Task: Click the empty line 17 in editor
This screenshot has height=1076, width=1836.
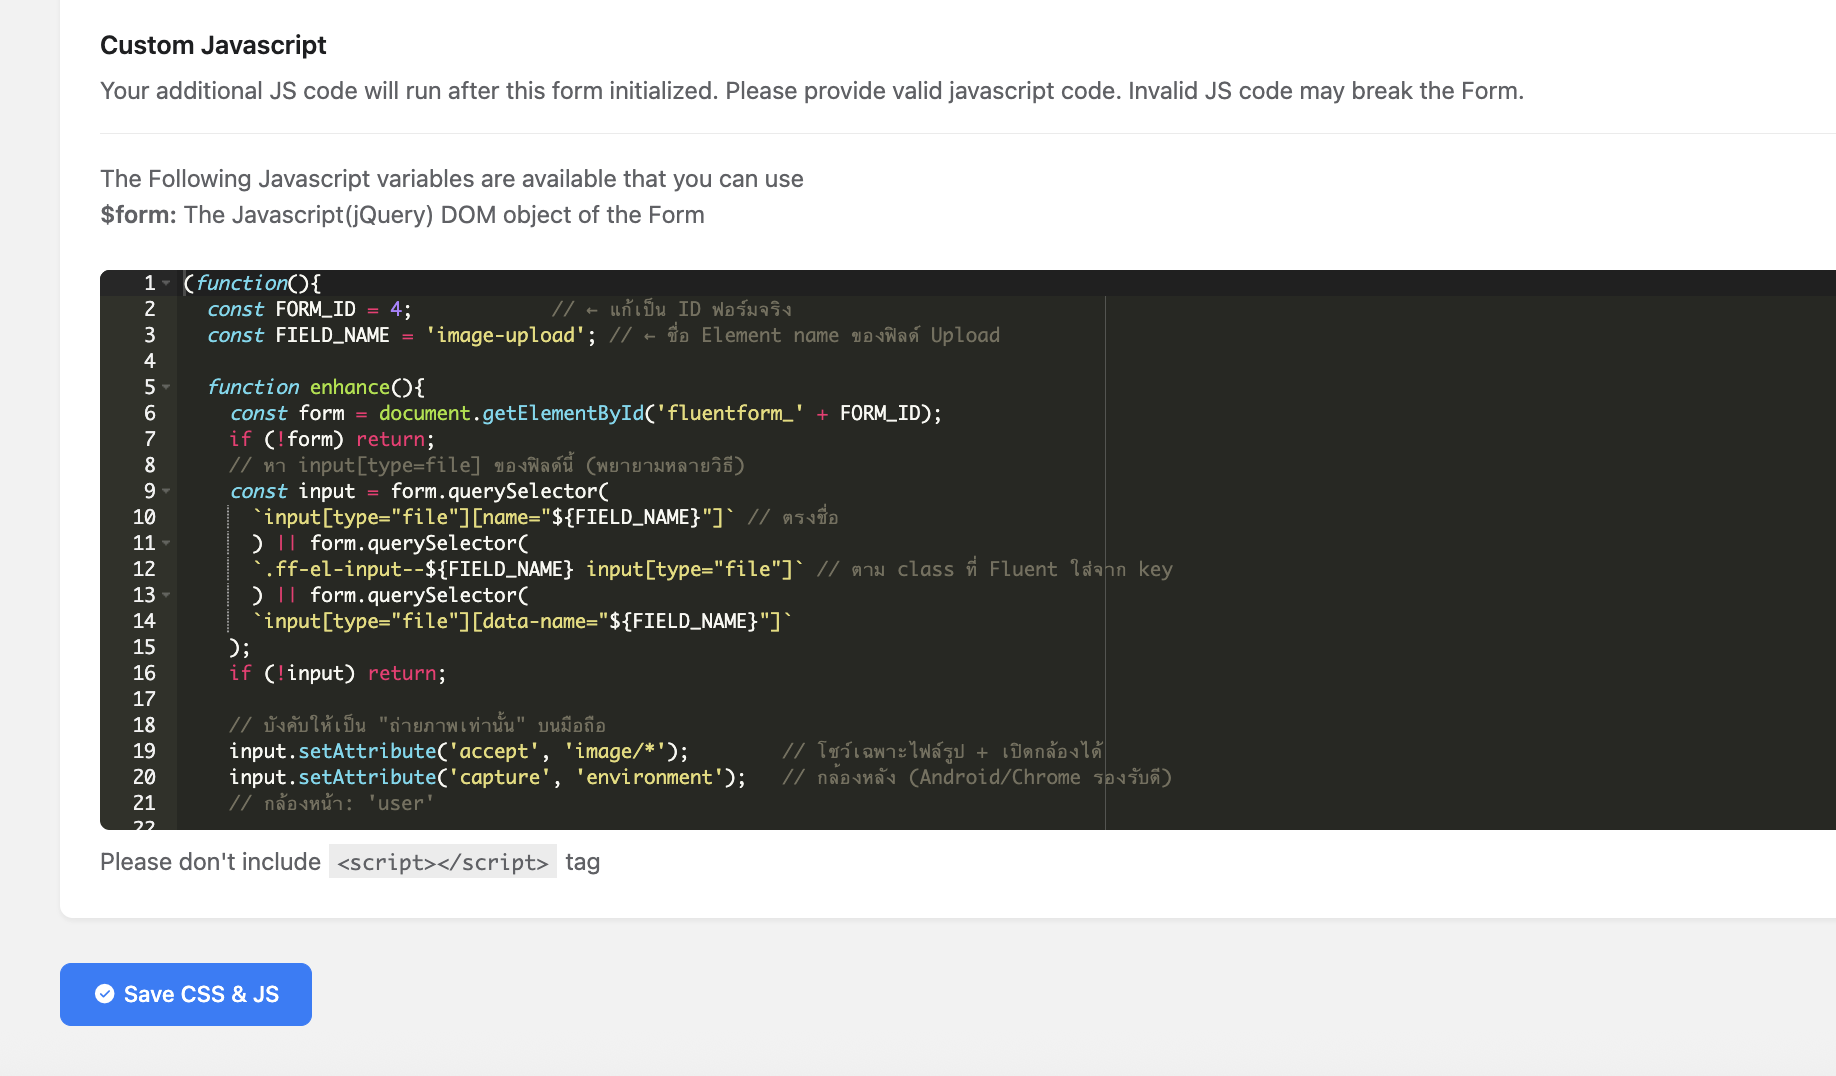Action: (x=600, y=700)
